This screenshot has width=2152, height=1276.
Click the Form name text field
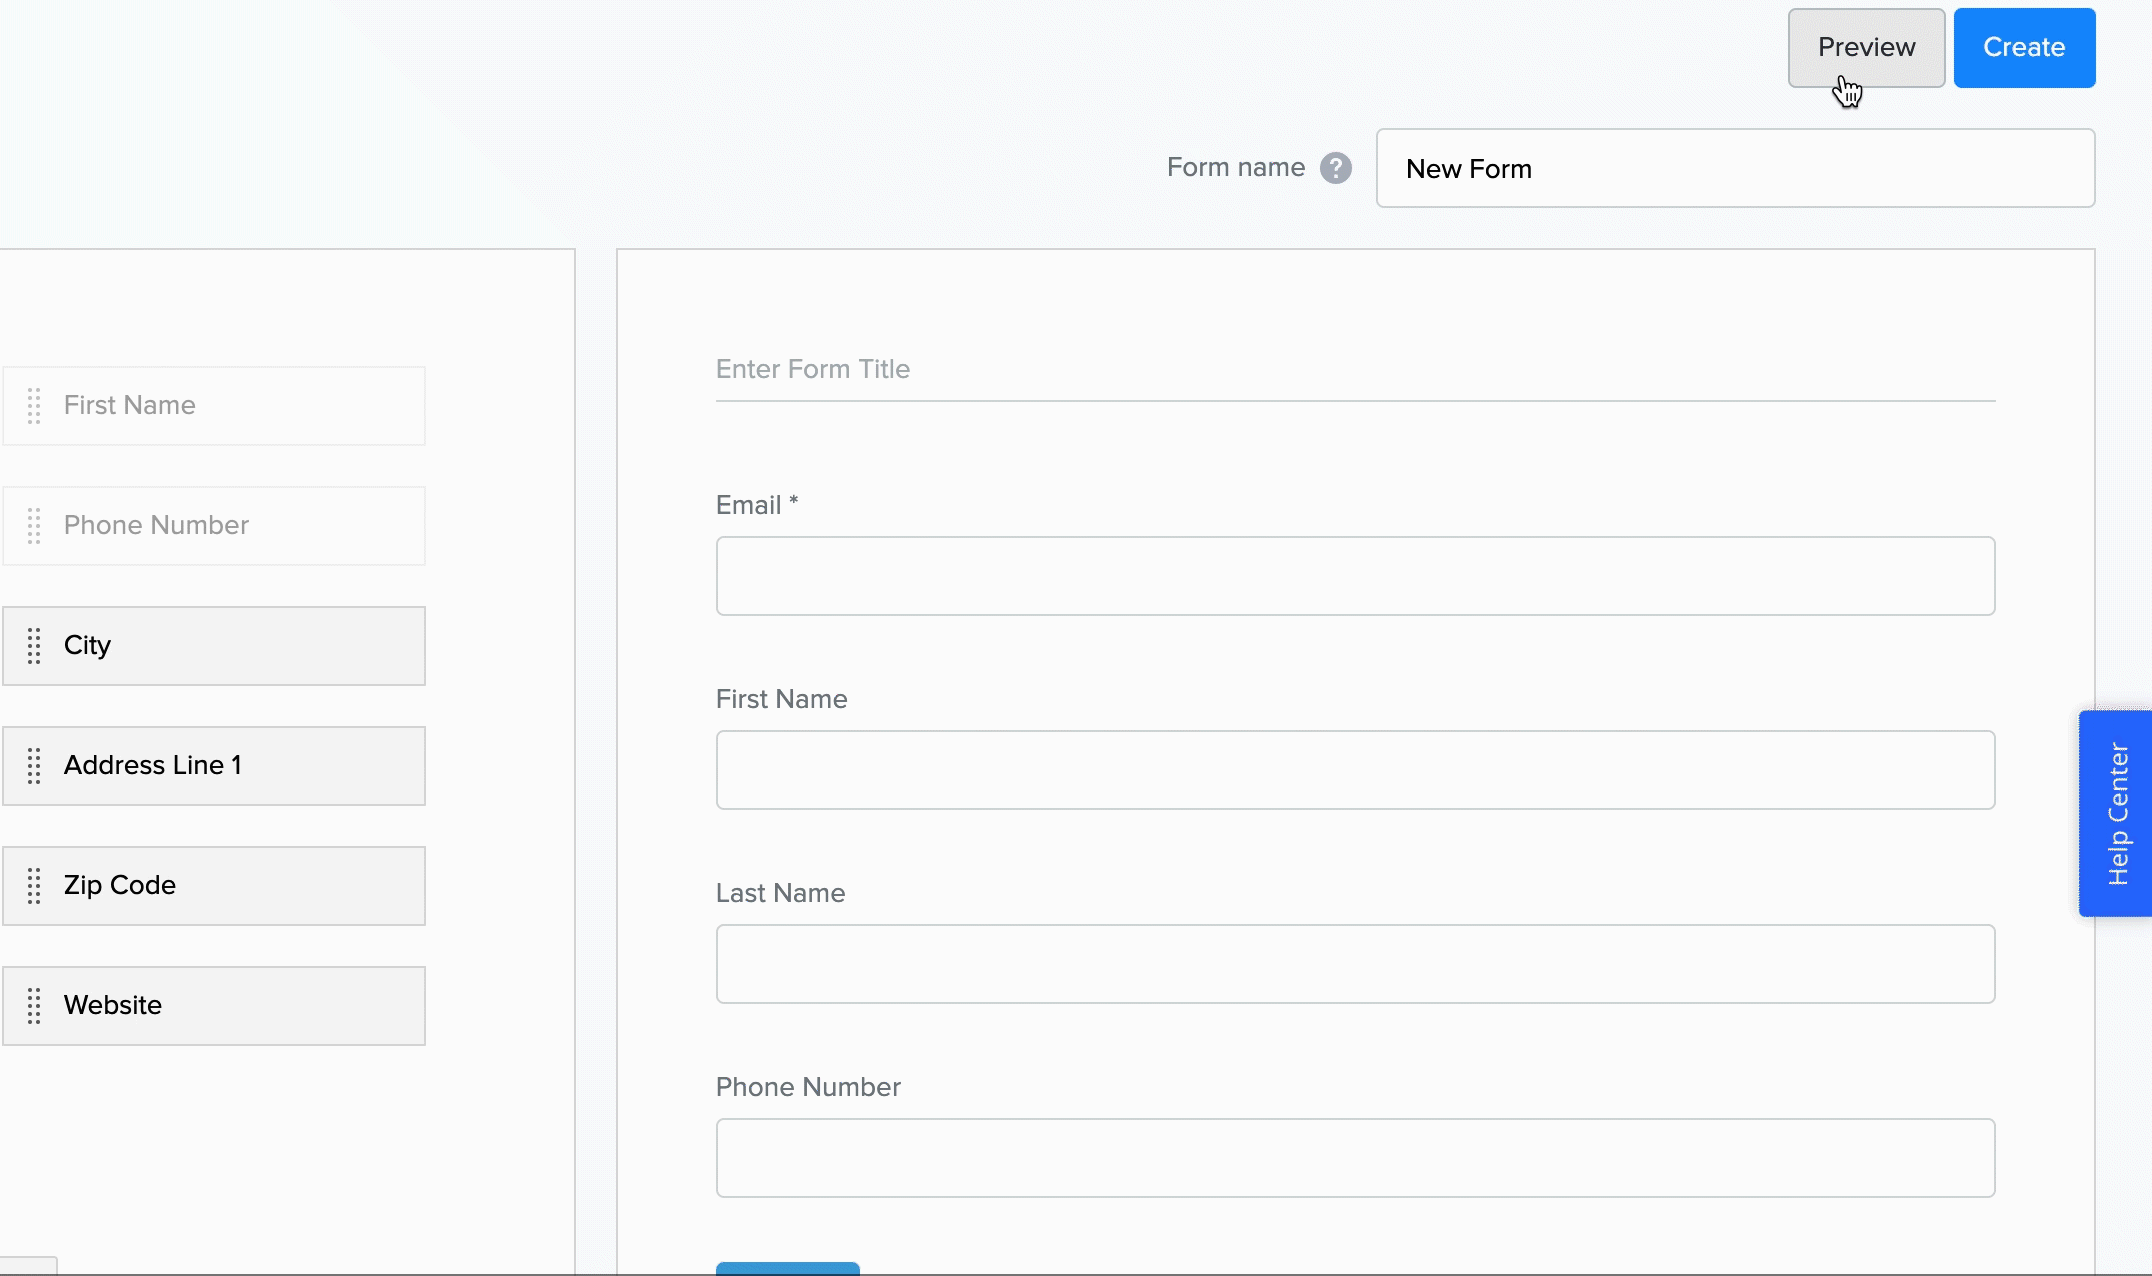(1734, 168)
